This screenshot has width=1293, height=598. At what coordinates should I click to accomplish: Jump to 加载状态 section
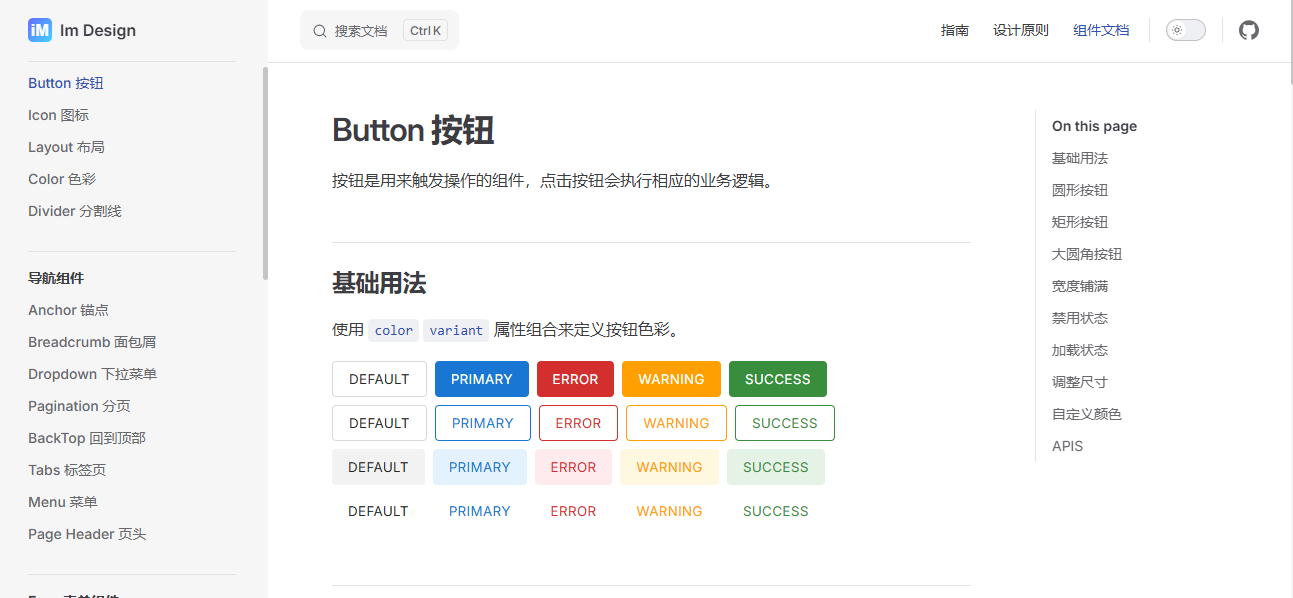click(1080, 350)
